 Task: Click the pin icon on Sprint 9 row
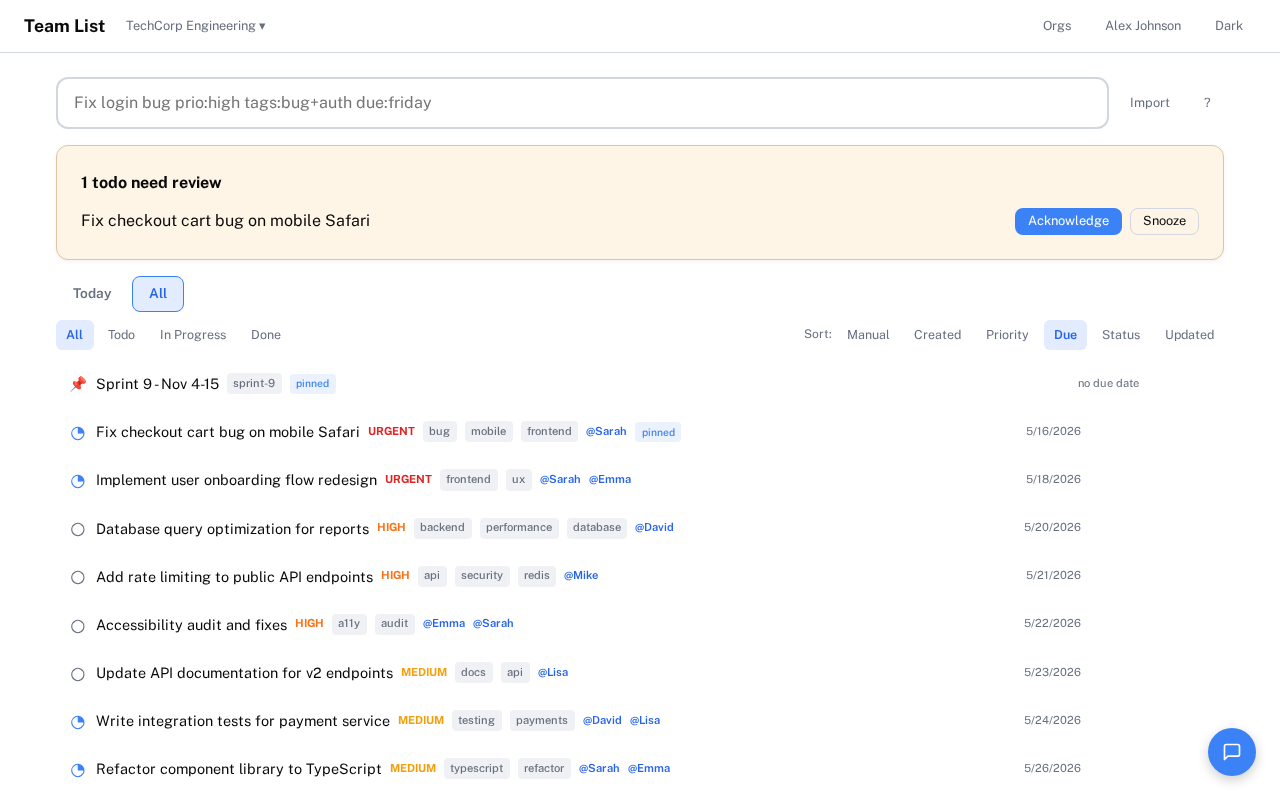click(x=78, y=384)
